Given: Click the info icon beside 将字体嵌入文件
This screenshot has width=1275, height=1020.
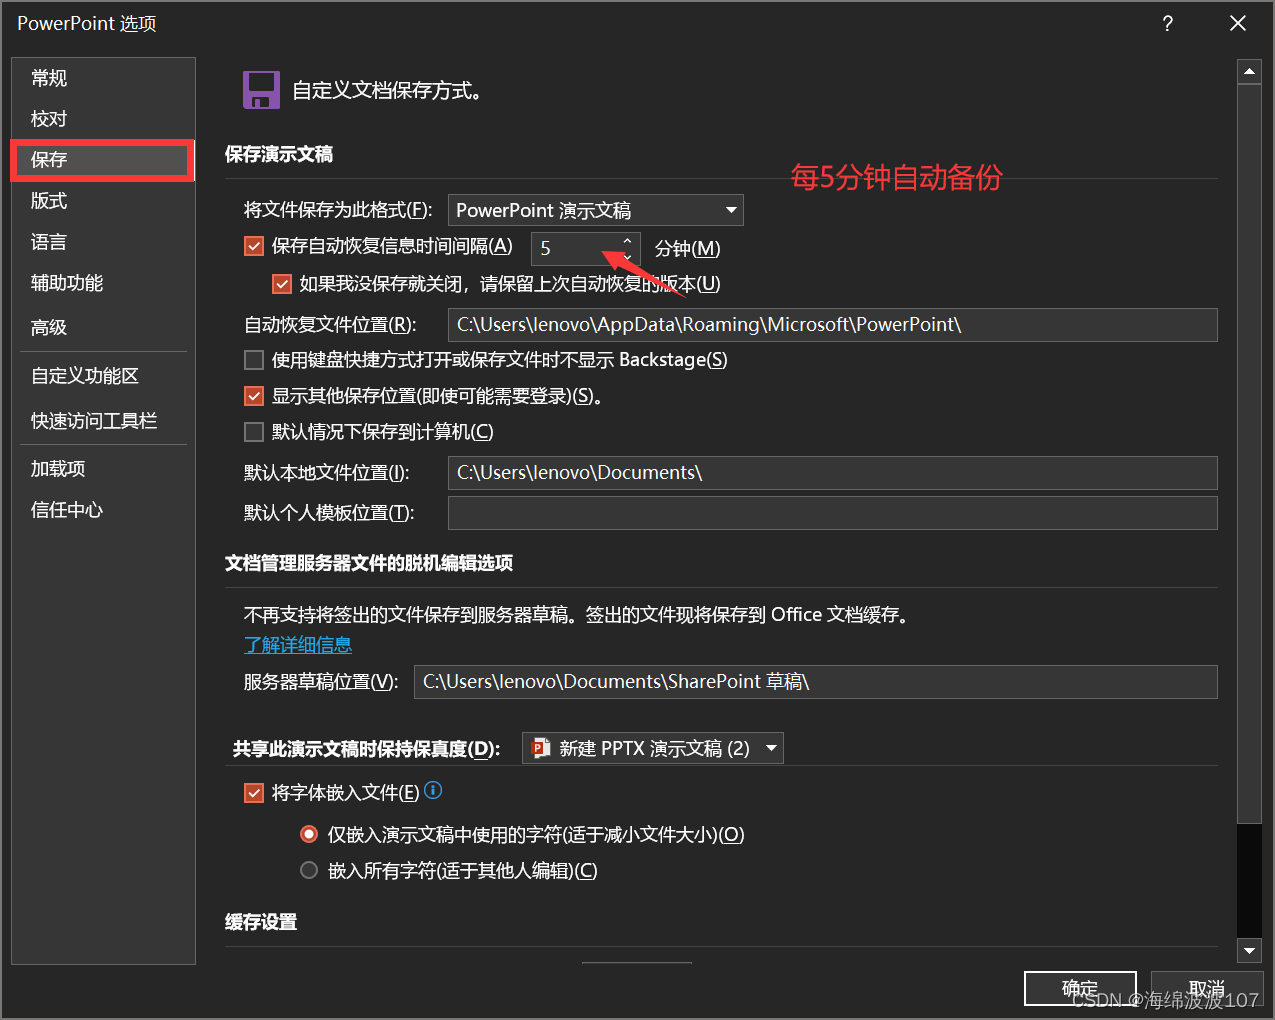Looking at the screenshot, I should (433, 790).
